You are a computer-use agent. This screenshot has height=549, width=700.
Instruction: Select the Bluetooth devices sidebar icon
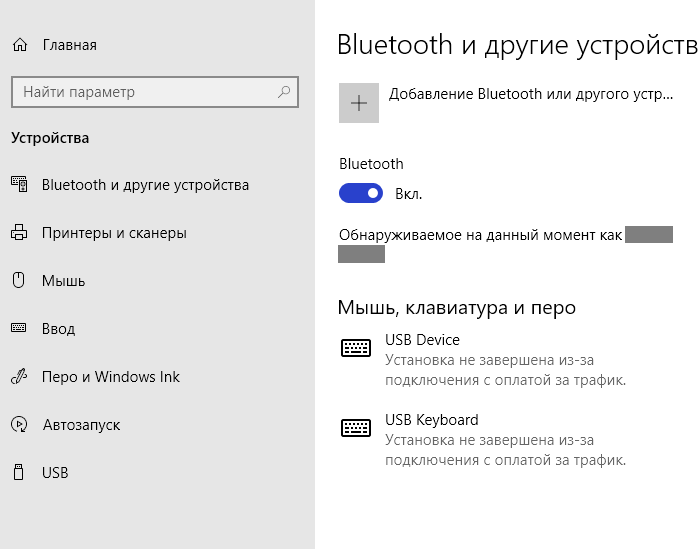tap(19, 184)
